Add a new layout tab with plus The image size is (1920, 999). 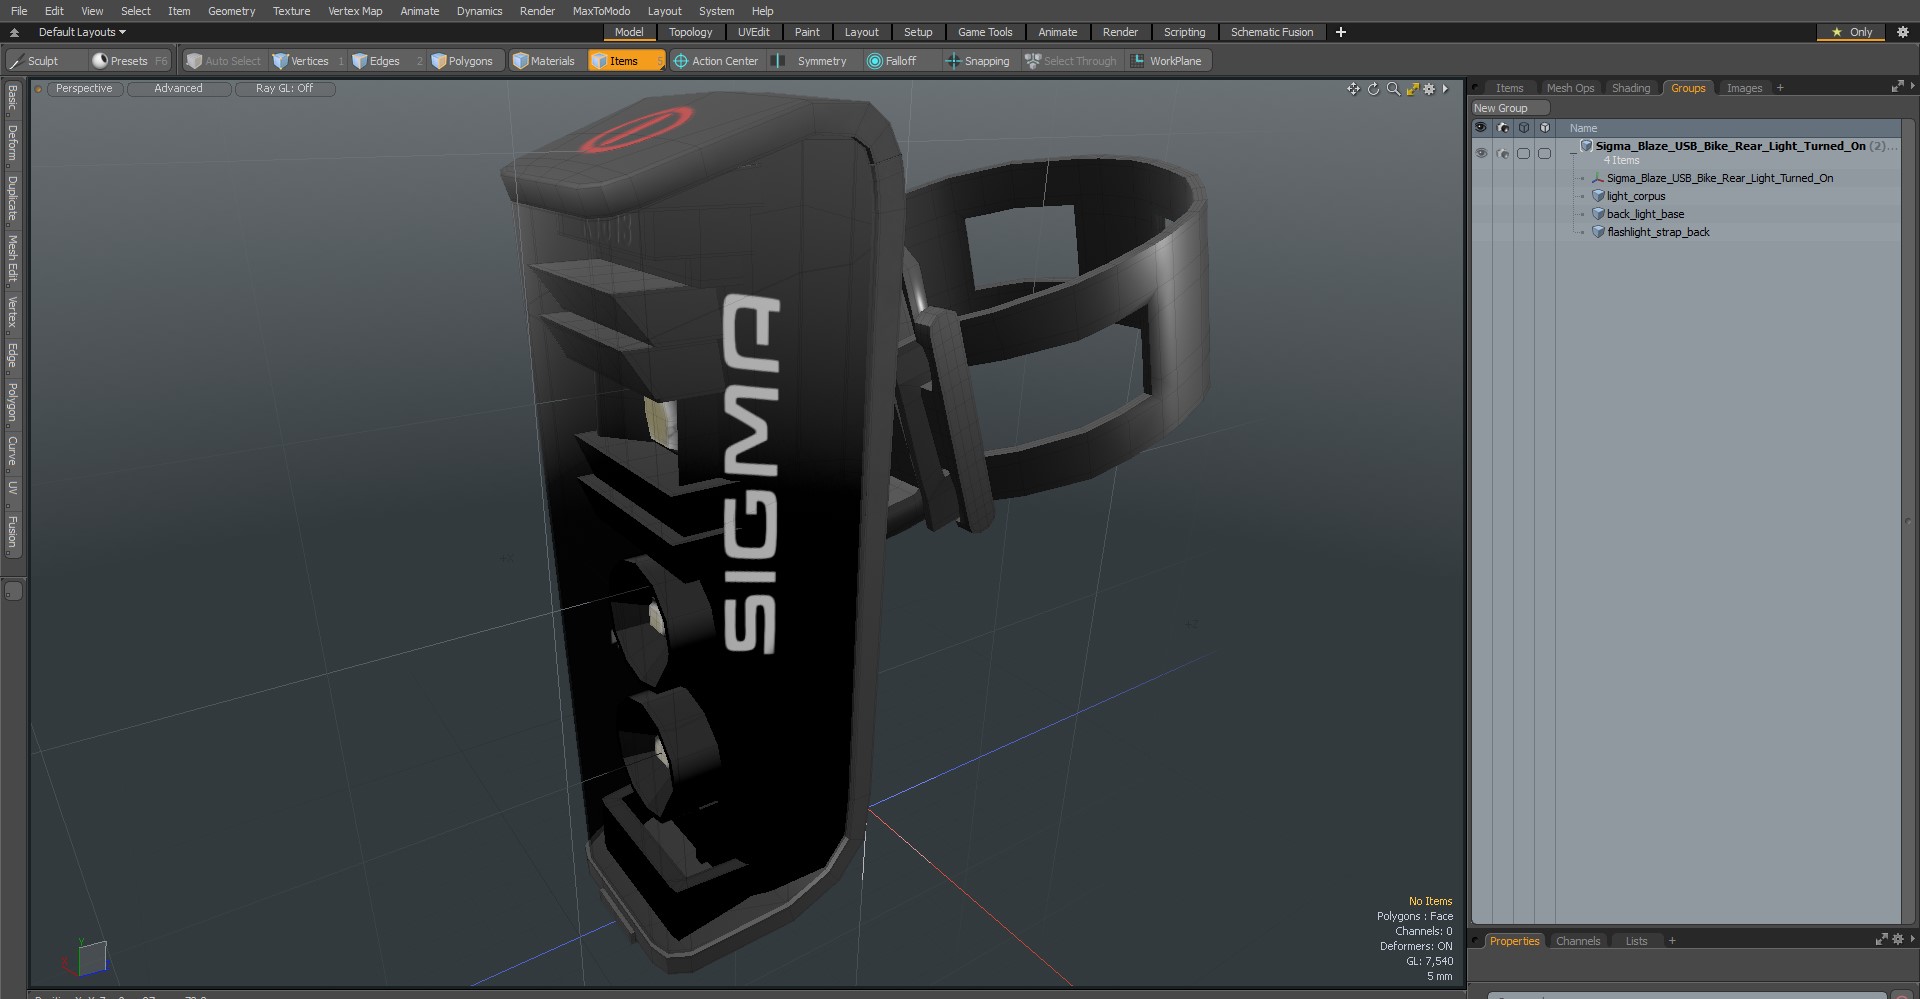[1341, 32]
